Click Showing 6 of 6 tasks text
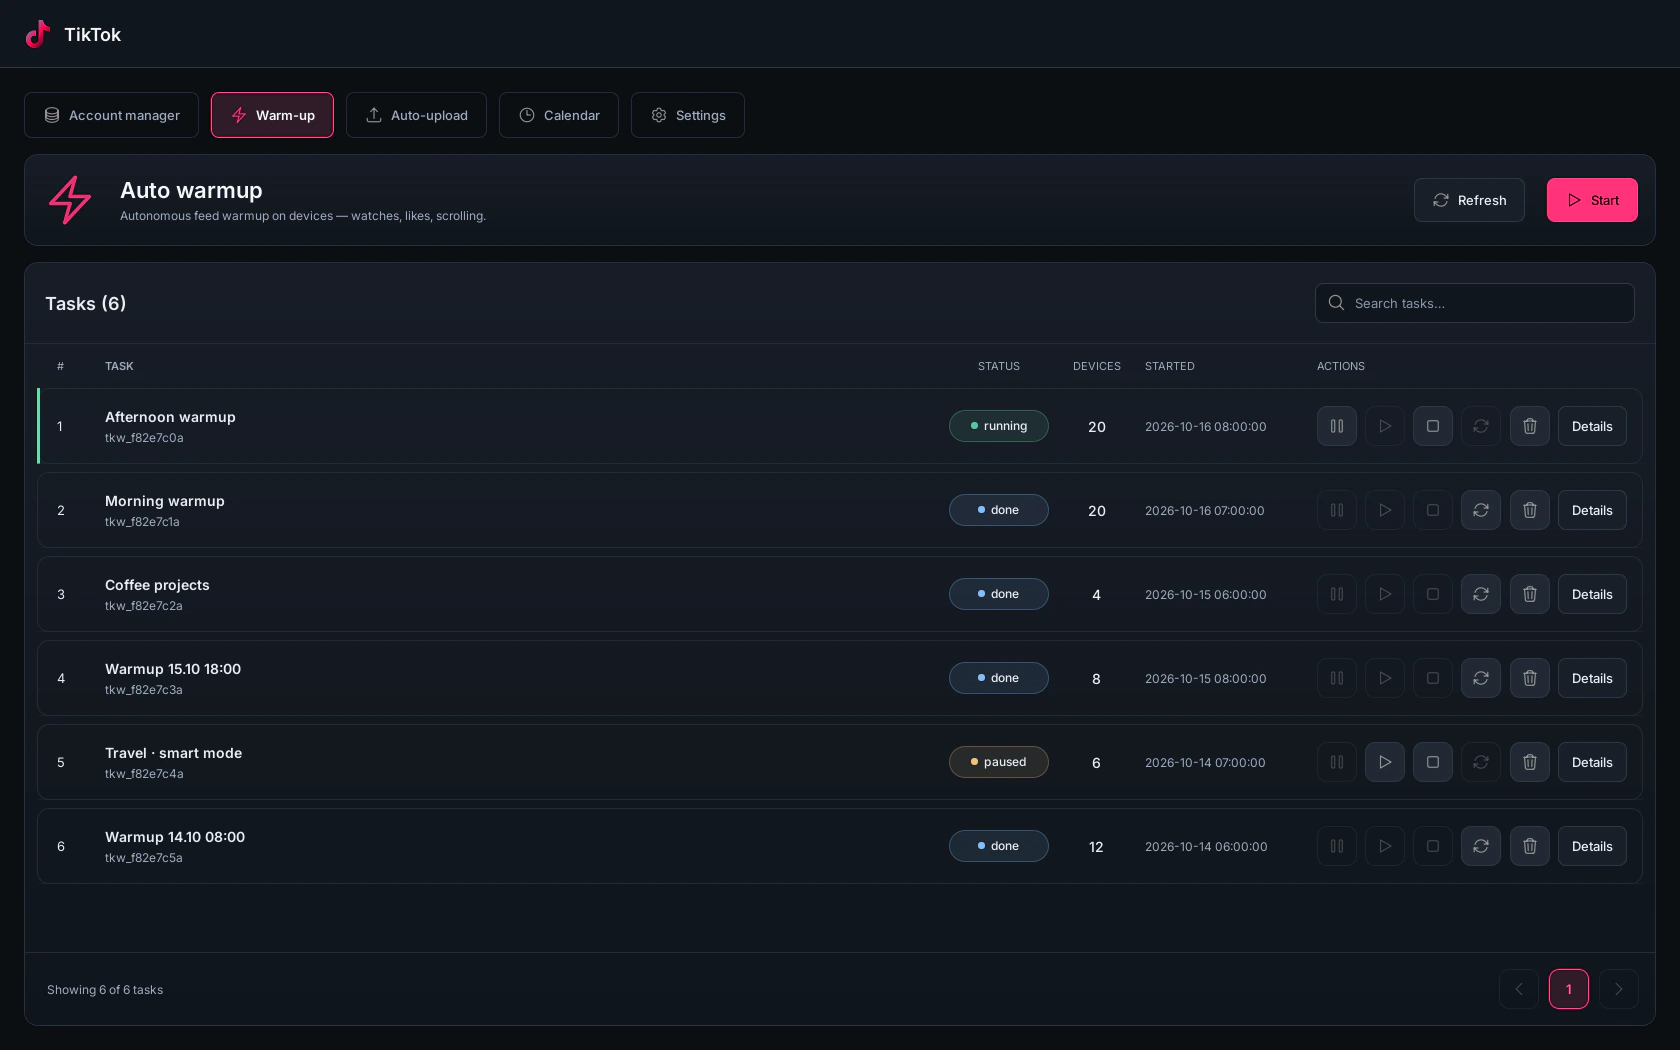Screen dimensions: 1680x1050 [105, 990]
